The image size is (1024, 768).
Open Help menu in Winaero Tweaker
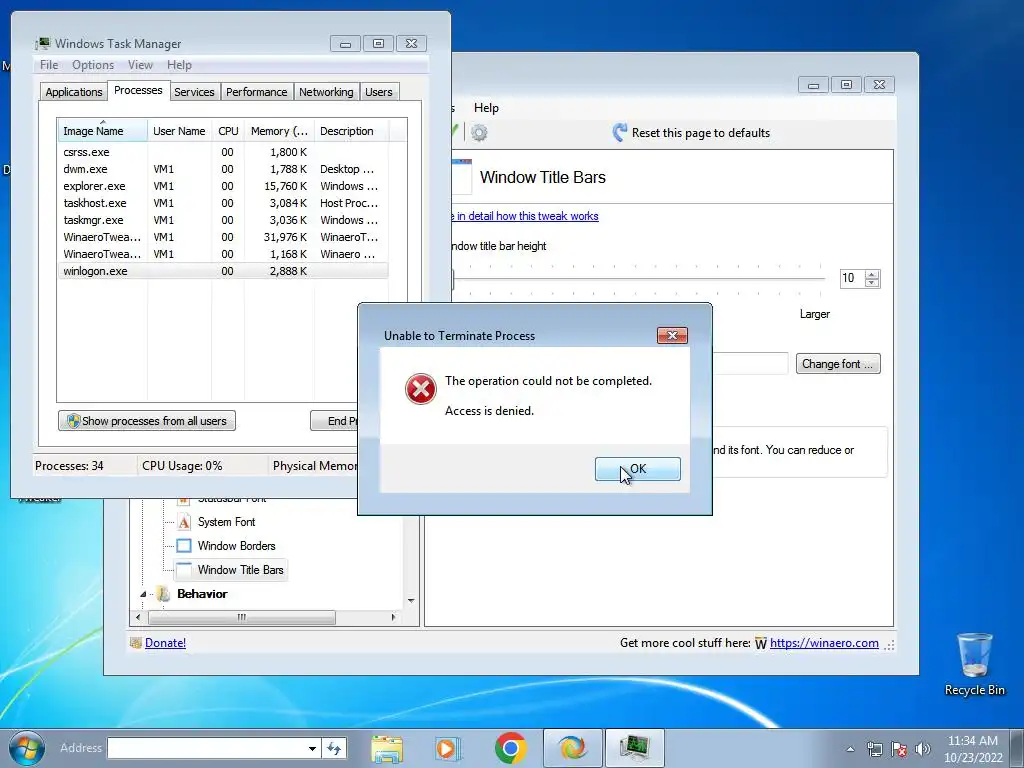(x=486, y=108)
